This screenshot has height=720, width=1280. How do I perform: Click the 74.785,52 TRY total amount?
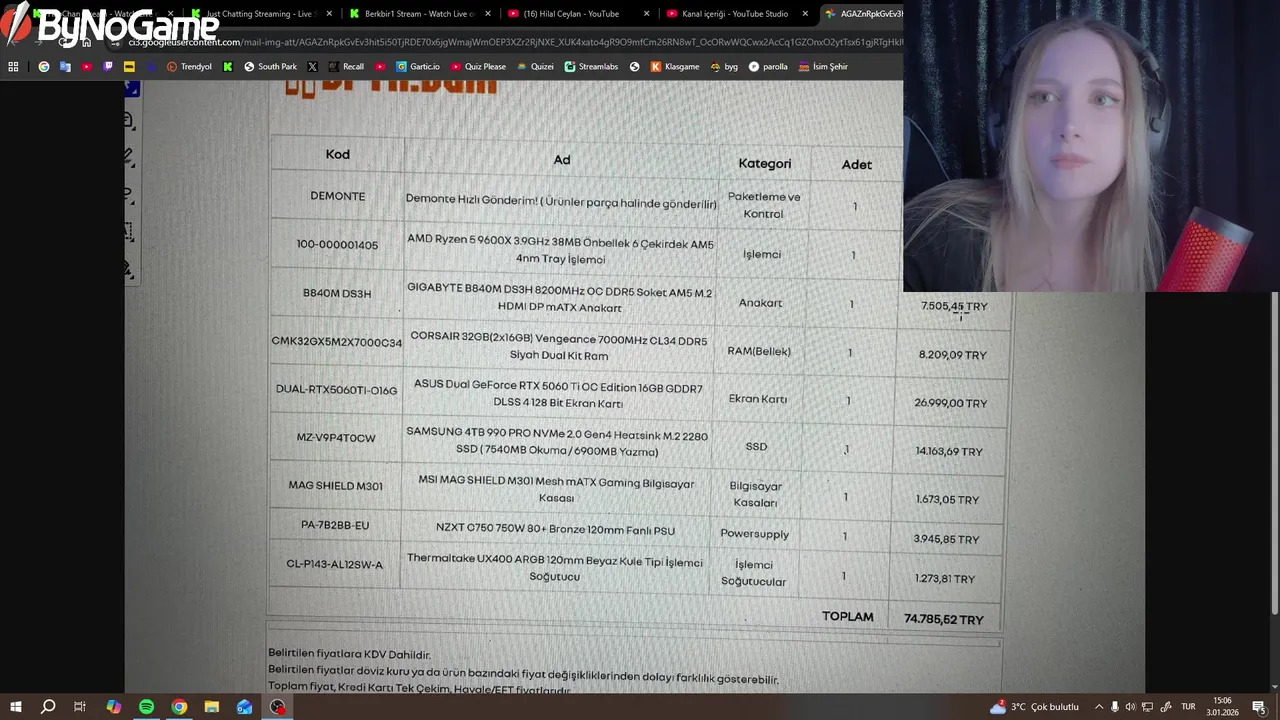(x=944, y=620)
